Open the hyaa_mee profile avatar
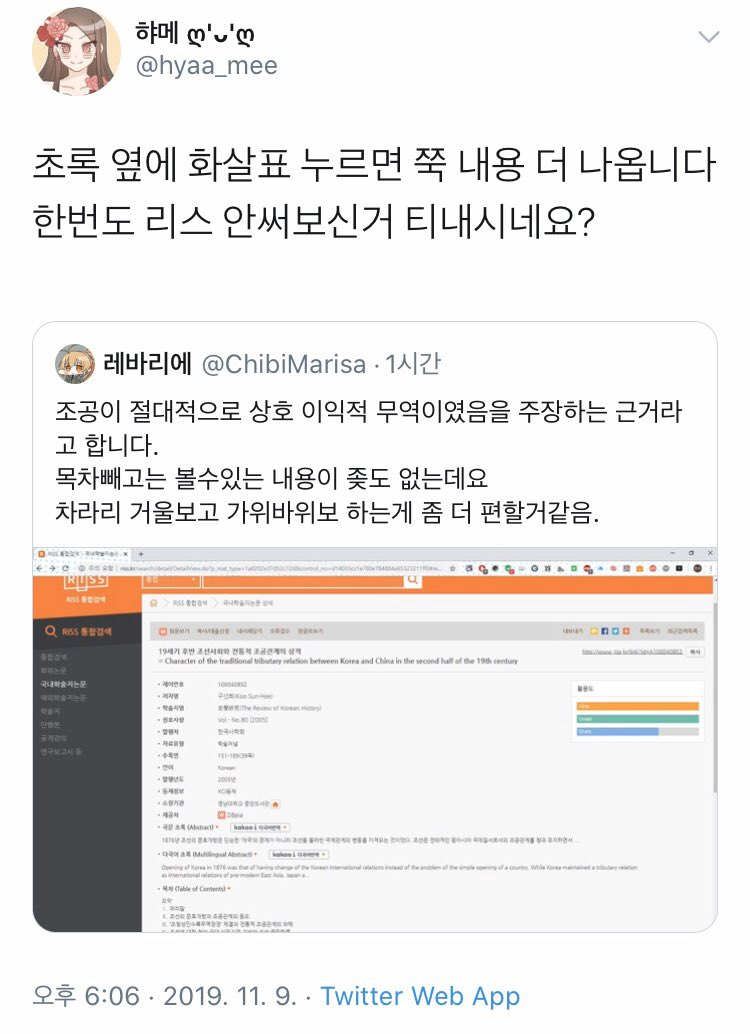 pos(77,51)
